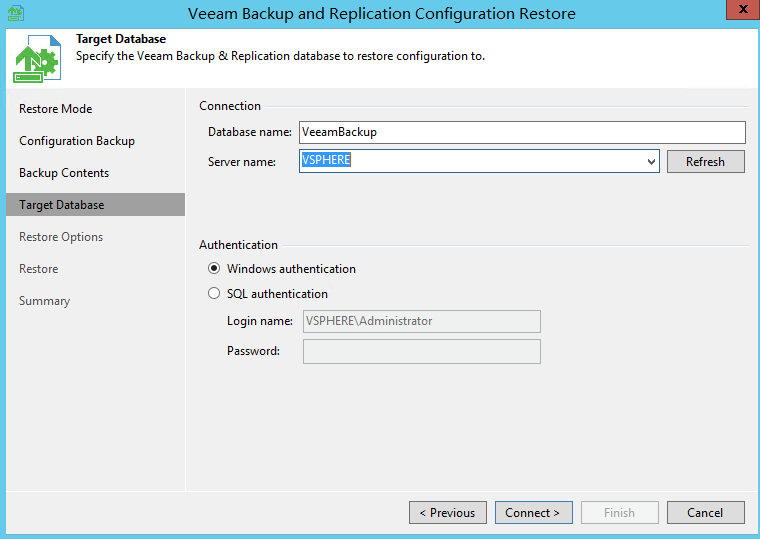Expand the Server name dropdown arrow
The image size is (760, 539).
(651, 161)
